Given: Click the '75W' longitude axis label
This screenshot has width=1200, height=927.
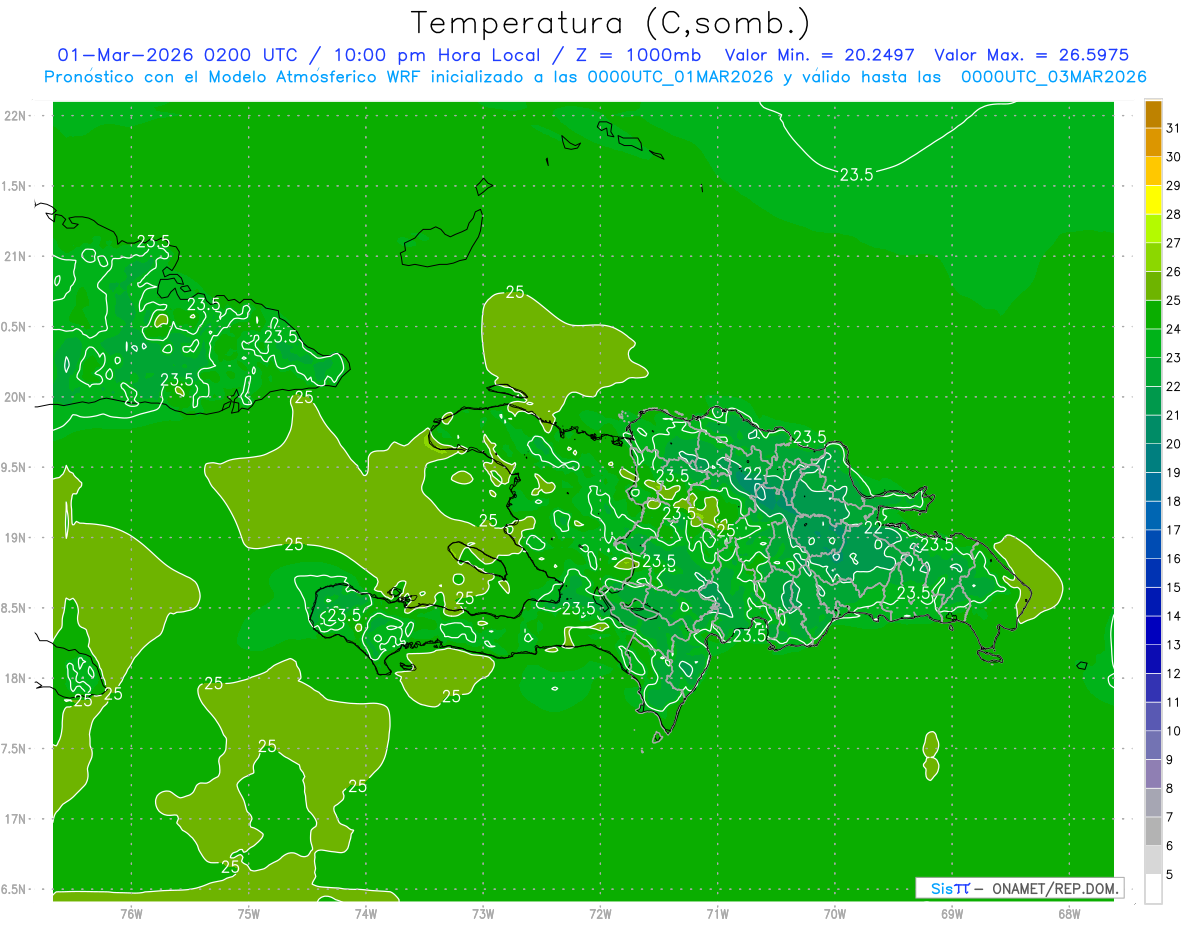Looking at the screenshot, I should pos(248,913).
